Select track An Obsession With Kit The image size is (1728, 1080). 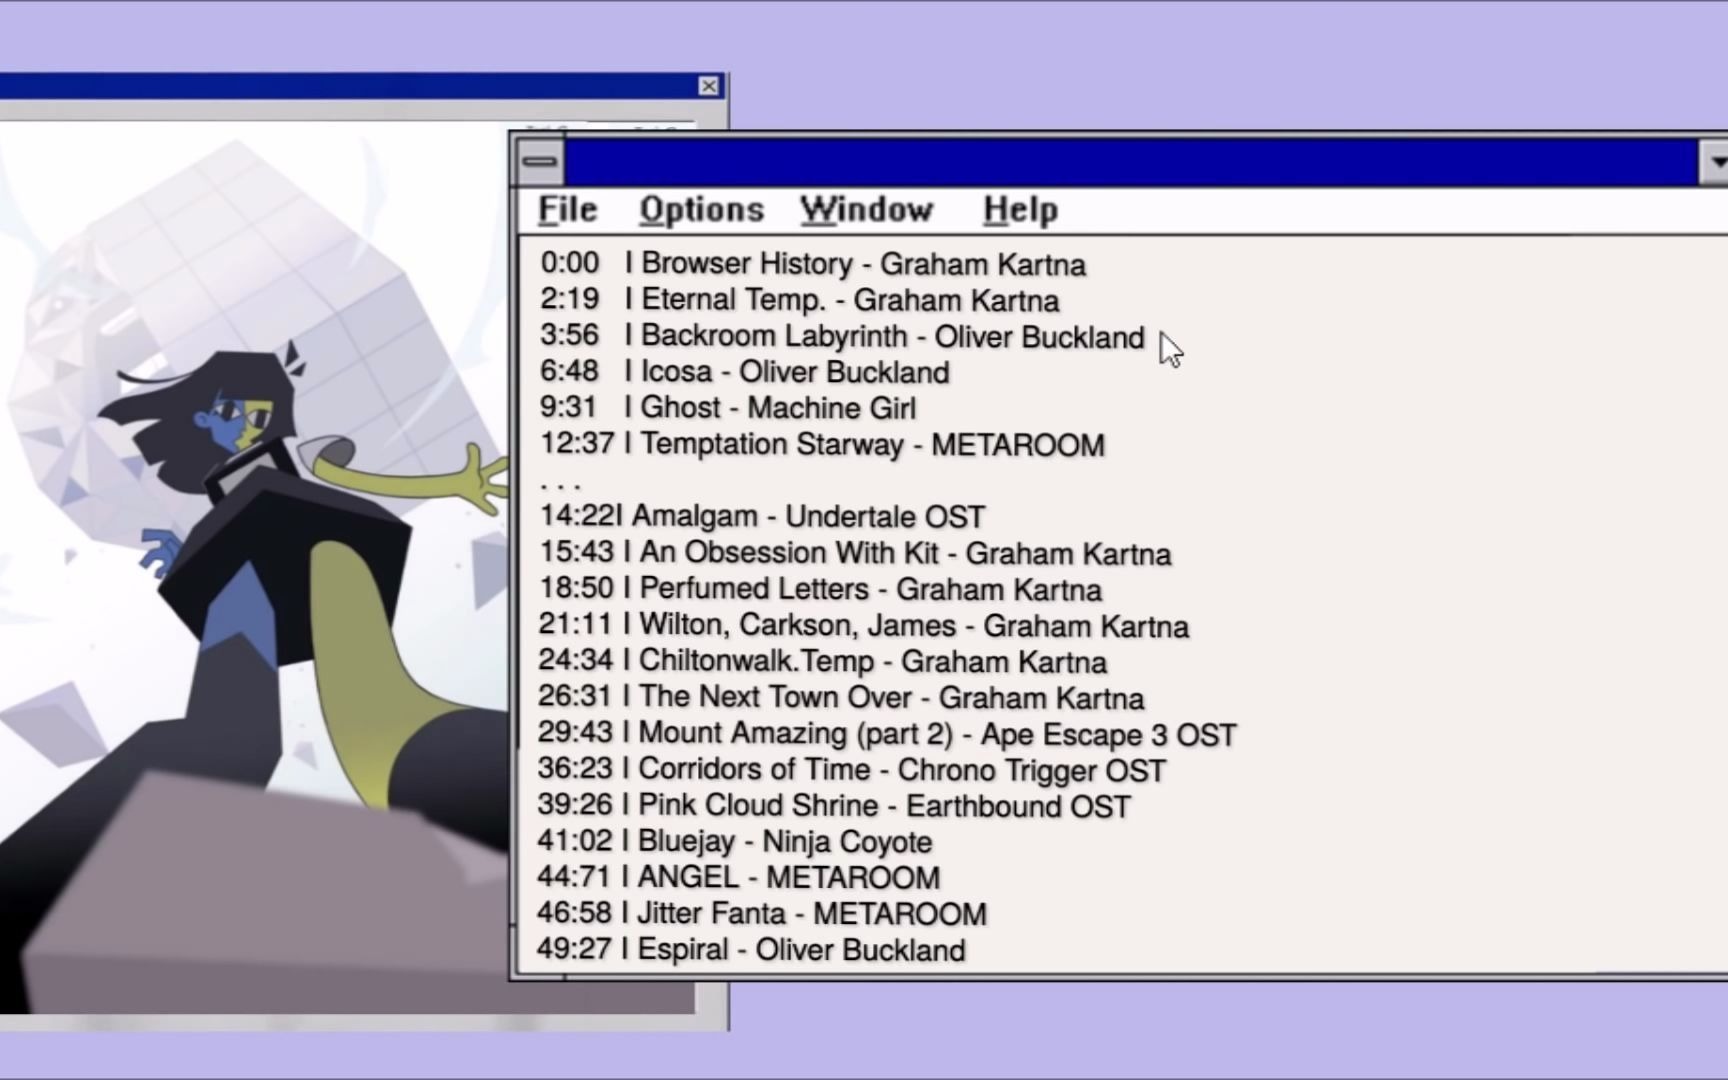[855, 553]
